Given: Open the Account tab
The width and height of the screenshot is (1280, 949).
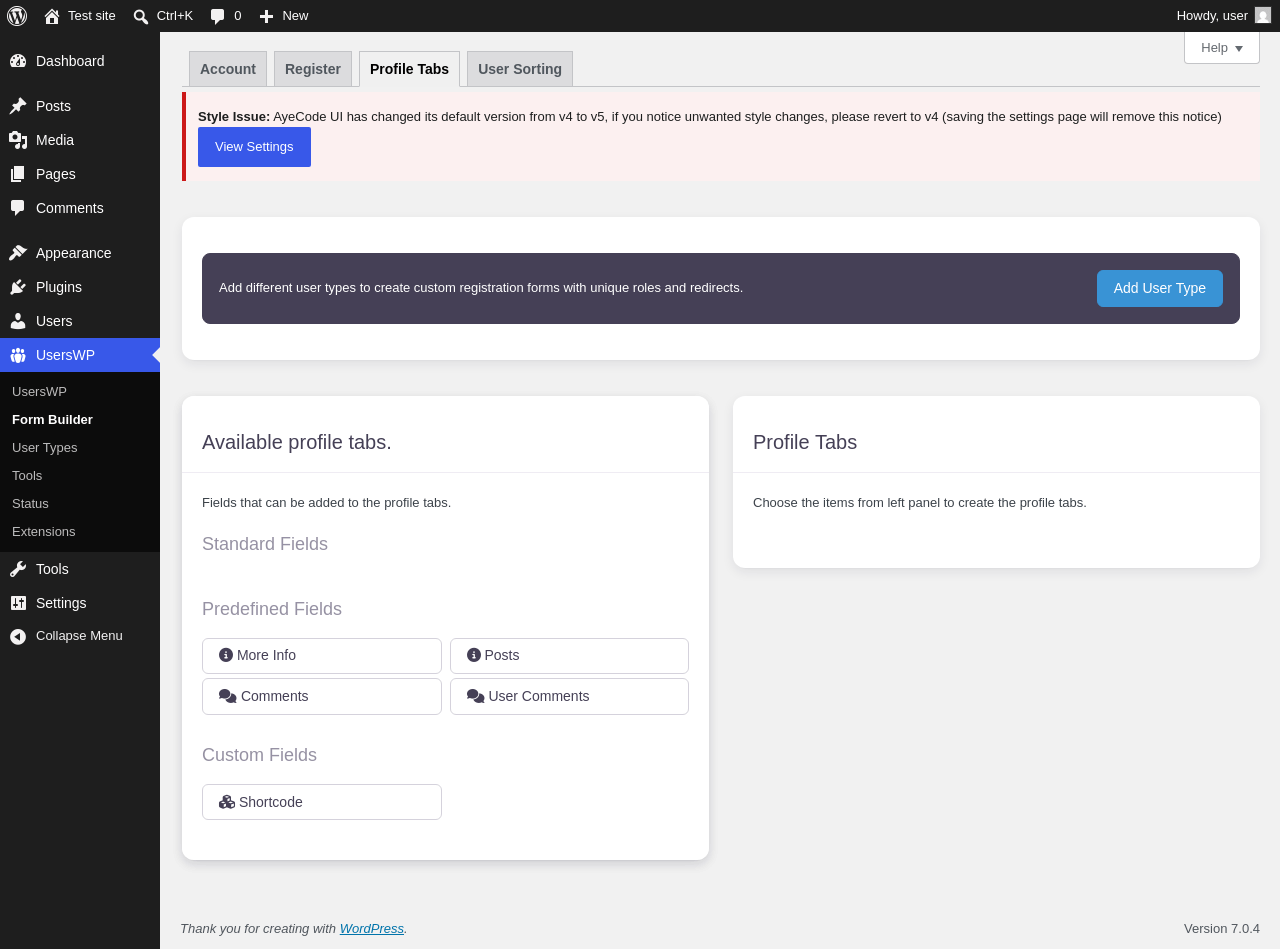Looking at the screenshot, I should (x=228, y=69).
